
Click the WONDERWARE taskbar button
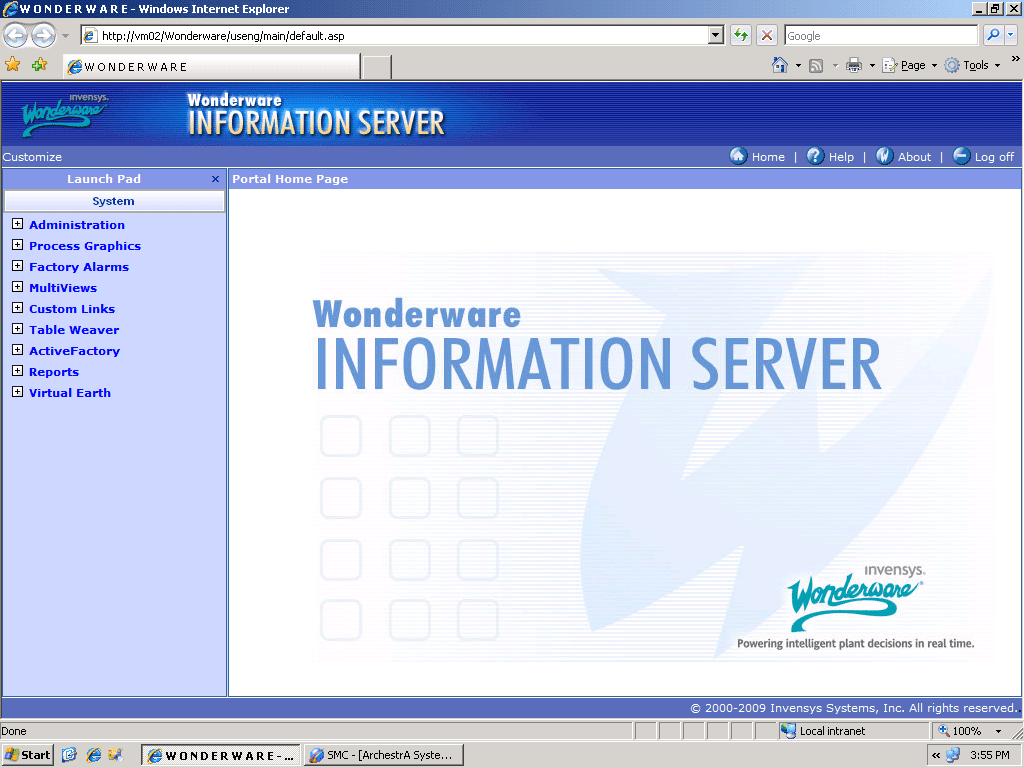click(221, 755)
